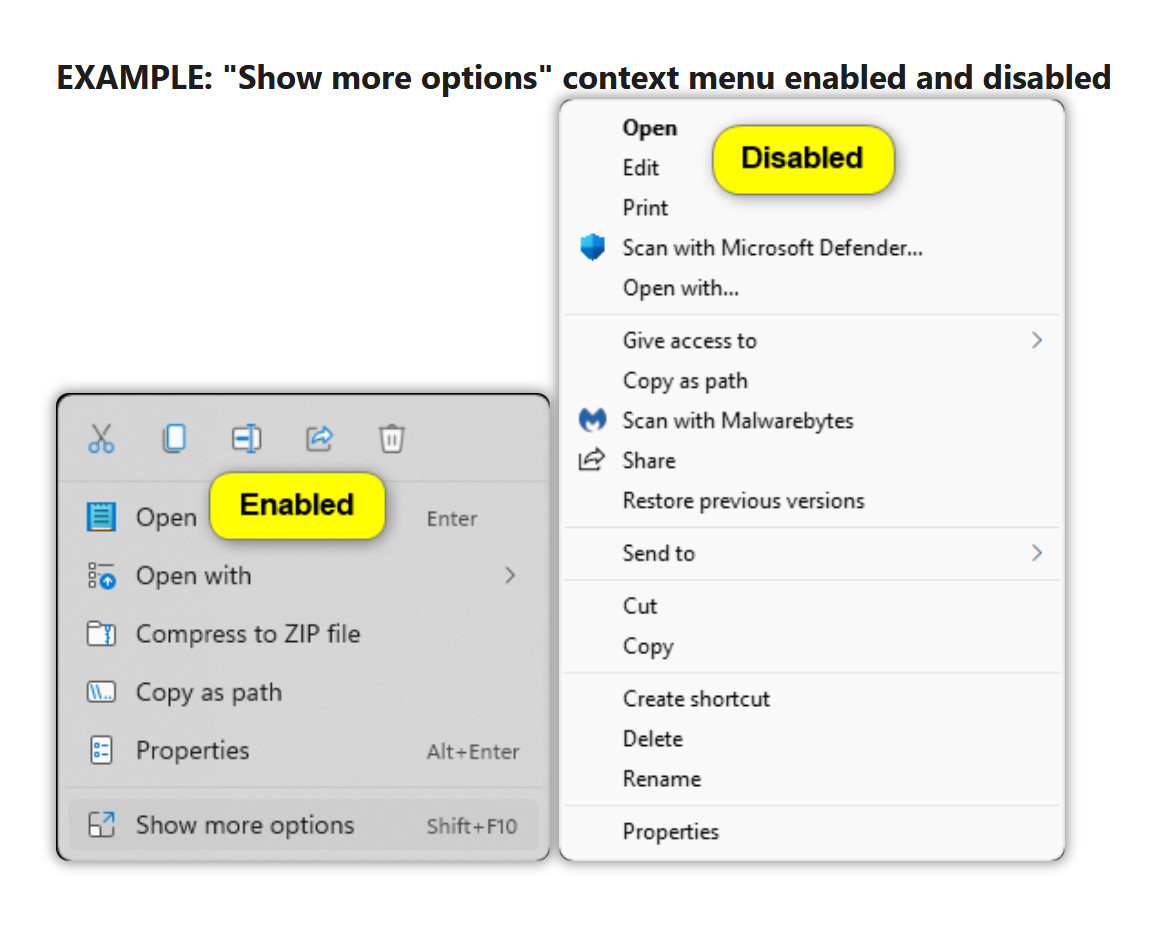Click the Malwarebytes logo icon
The image size is (1173, 941).
592,420
